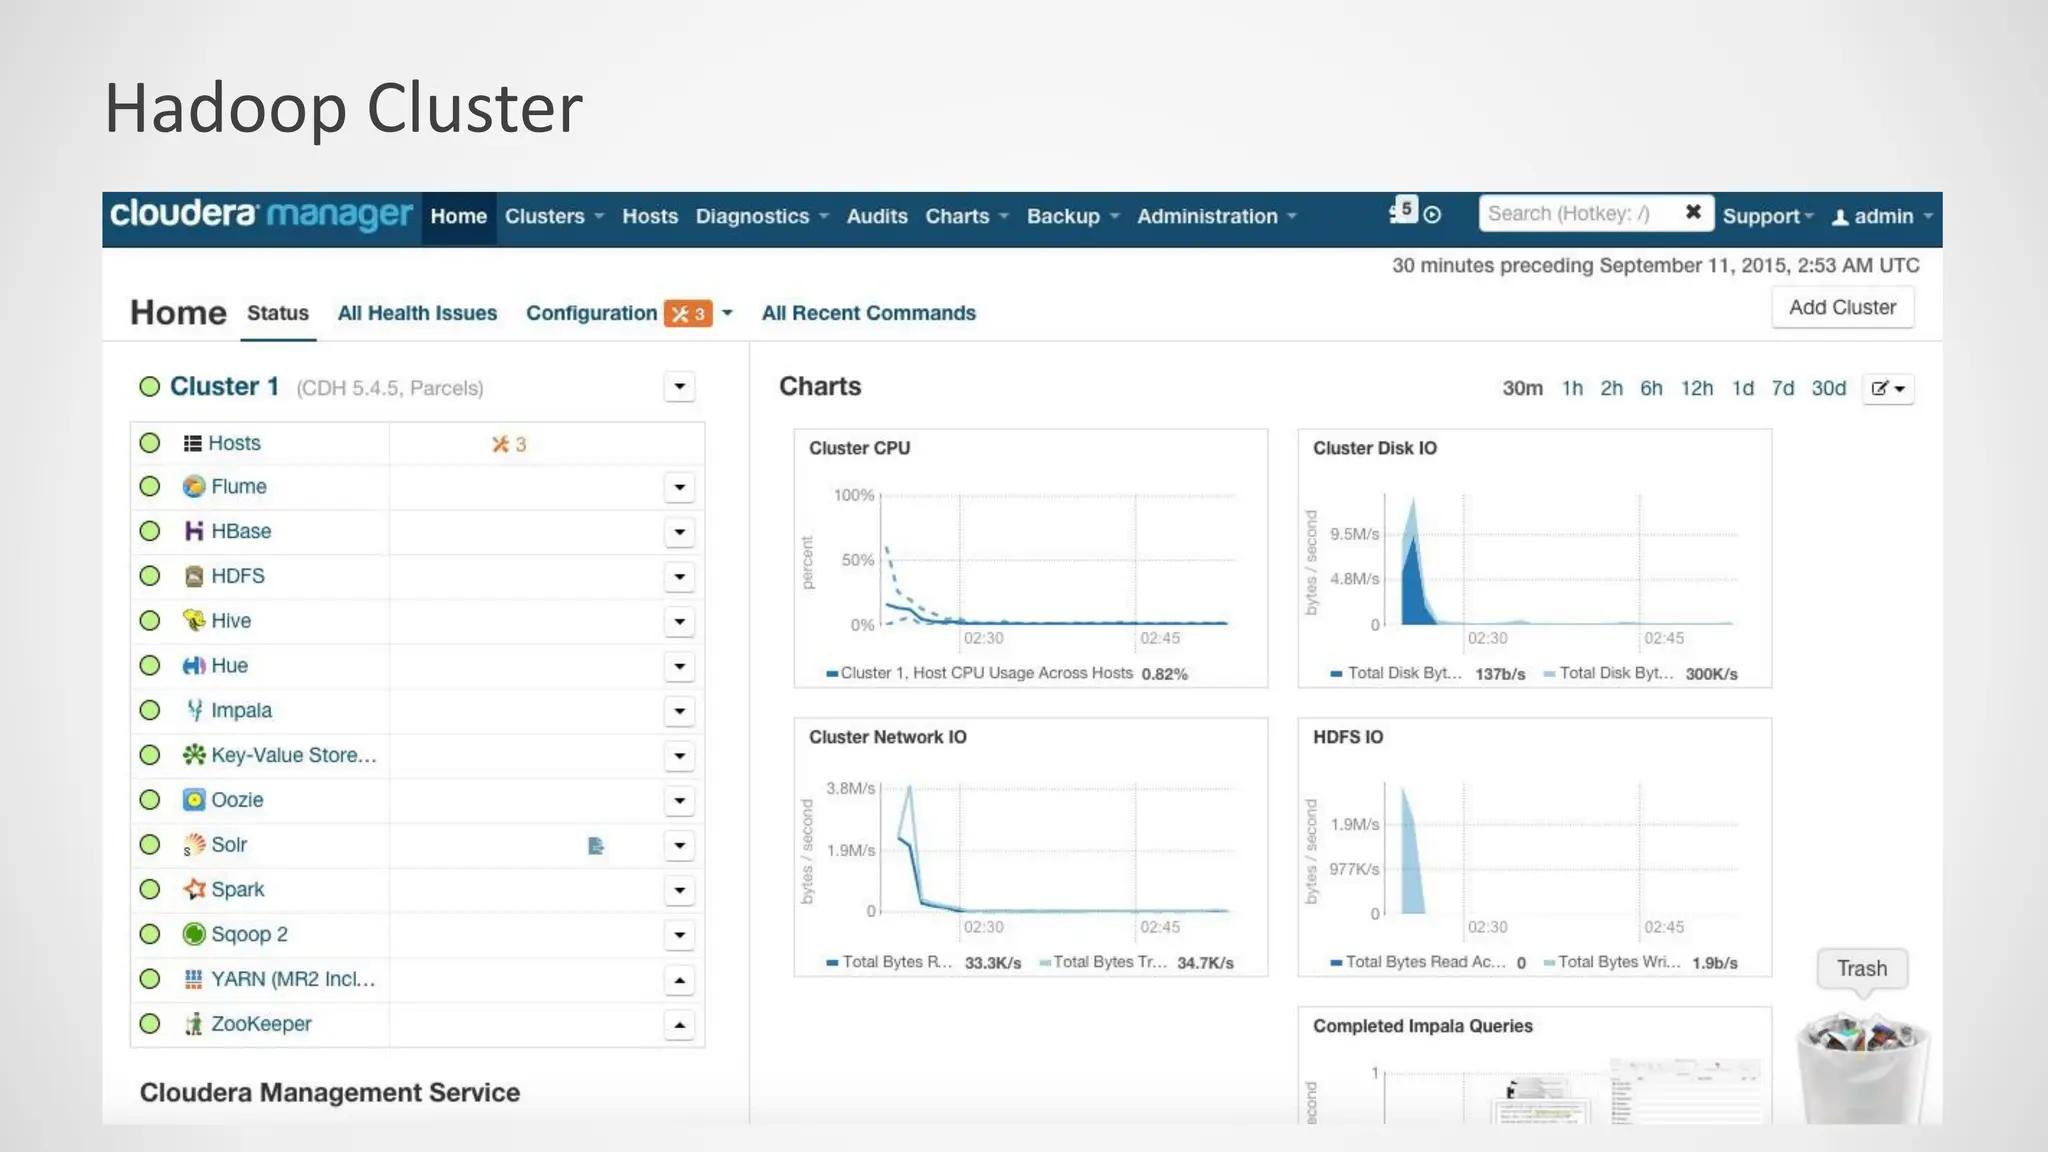Screen dimensions: 2048x1152
Task: Set chart time range to 1h
Action: [x=1572, y=388]
